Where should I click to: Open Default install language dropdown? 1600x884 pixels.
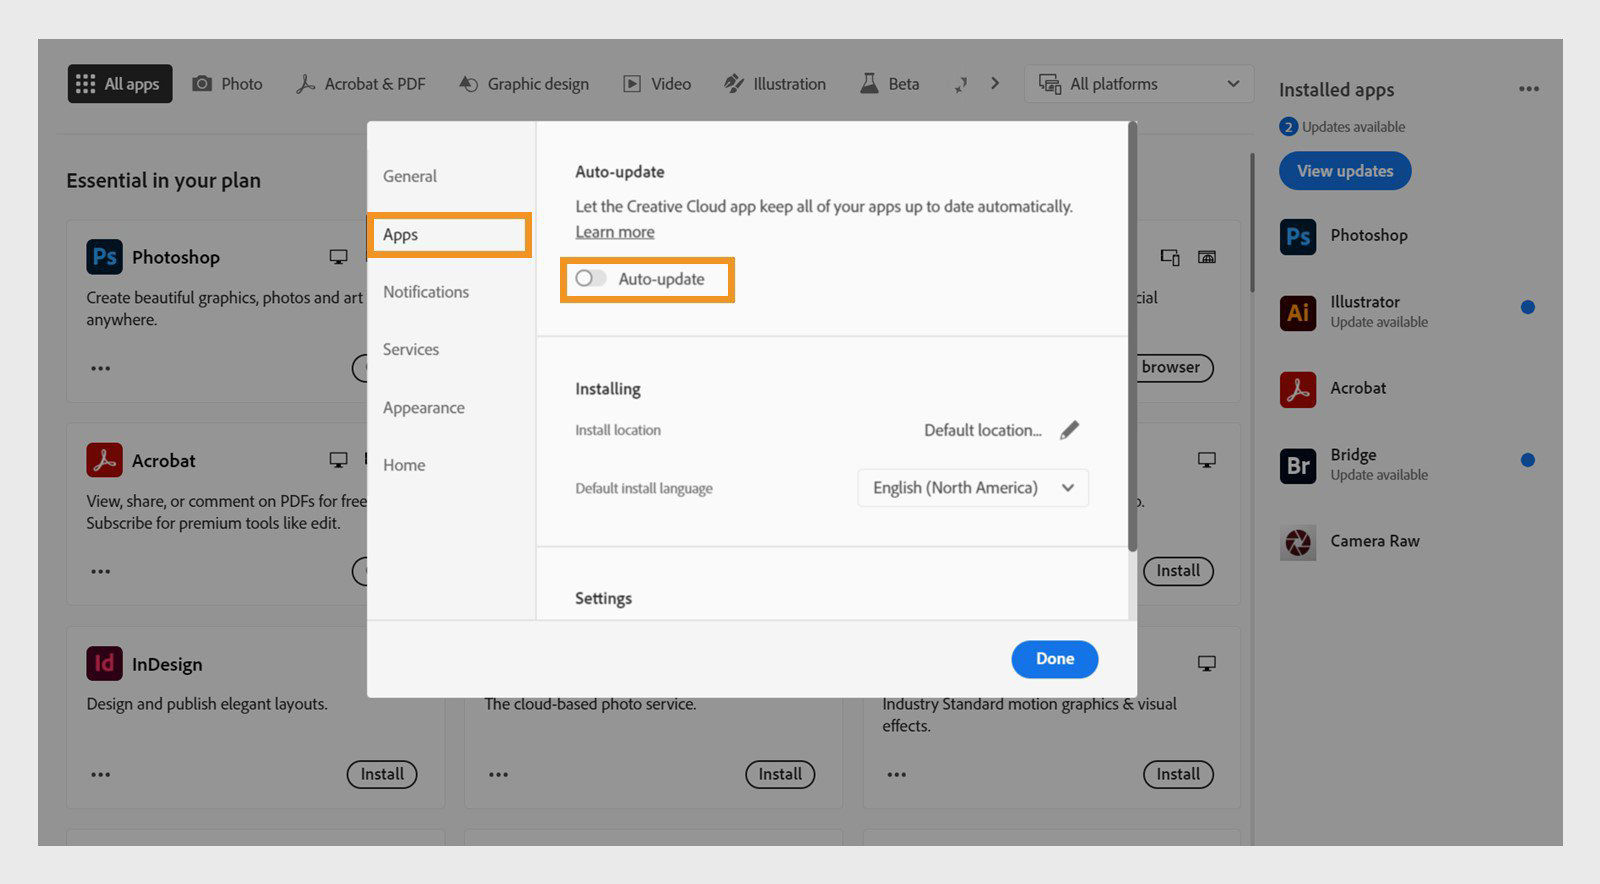tap(973, 488)
